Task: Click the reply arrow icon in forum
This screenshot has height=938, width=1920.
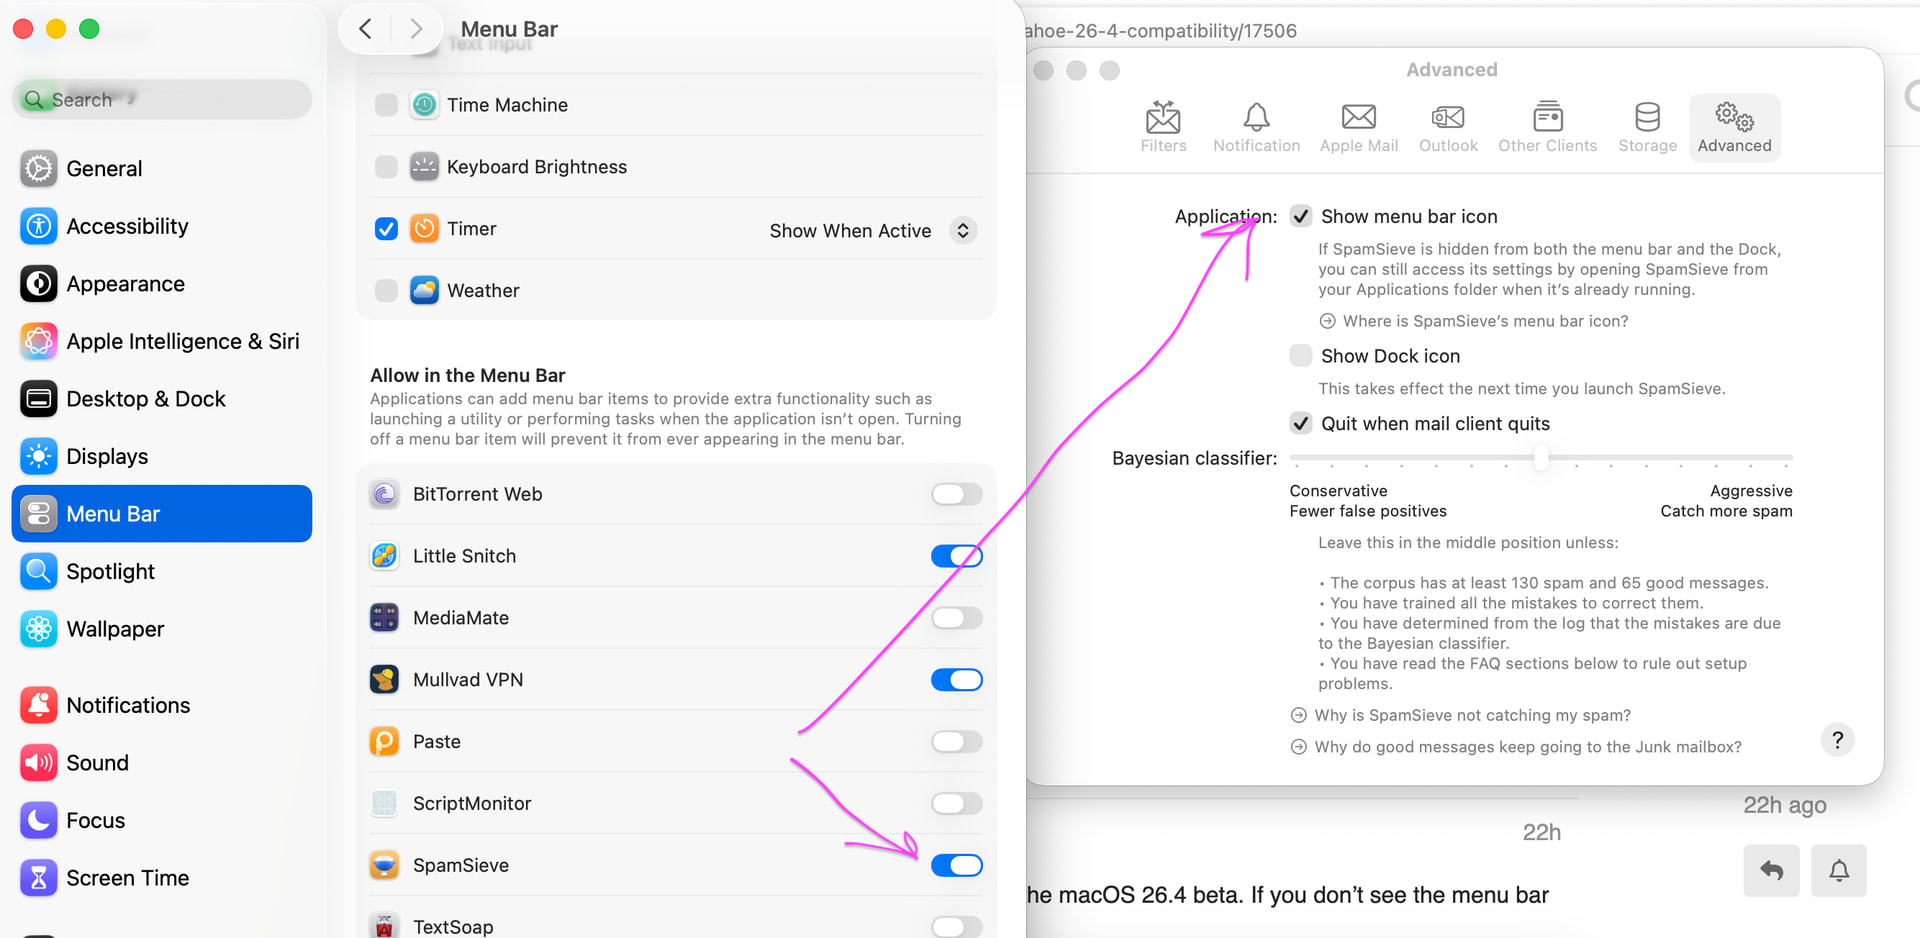Action: click(x=1771, y=870)
